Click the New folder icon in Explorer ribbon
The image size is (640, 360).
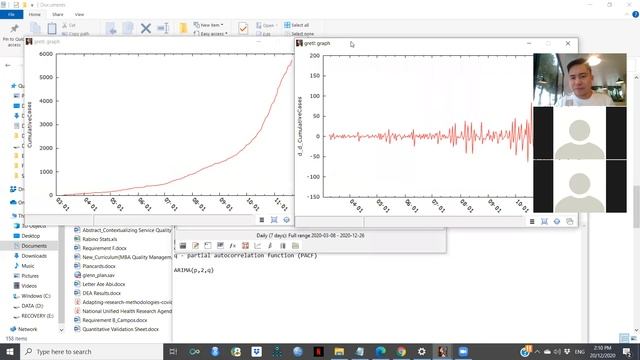coord(183,28)
